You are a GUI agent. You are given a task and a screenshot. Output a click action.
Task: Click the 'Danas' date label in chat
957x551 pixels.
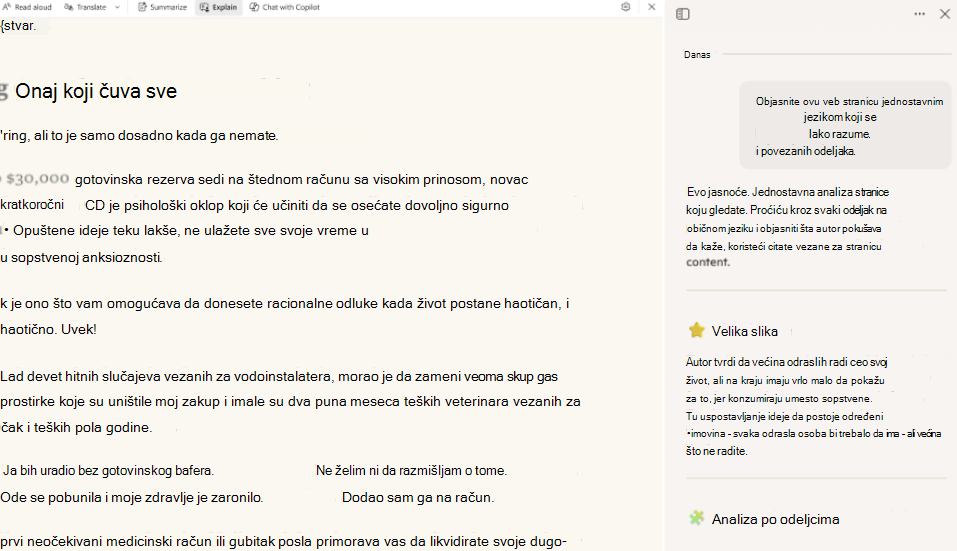point(697,54)
